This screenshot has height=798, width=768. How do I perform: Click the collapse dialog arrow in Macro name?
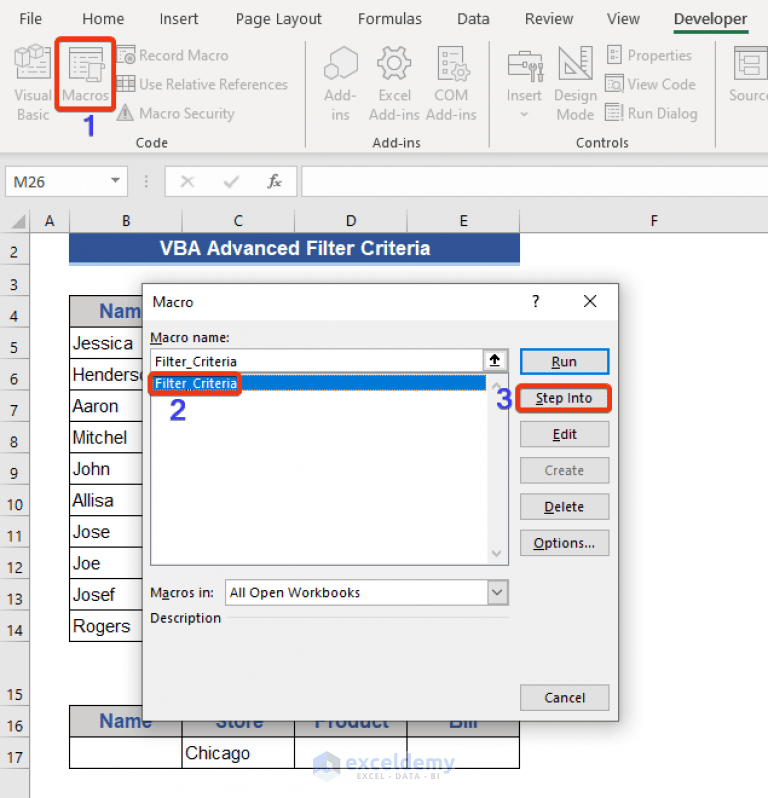tap(495, 360)
